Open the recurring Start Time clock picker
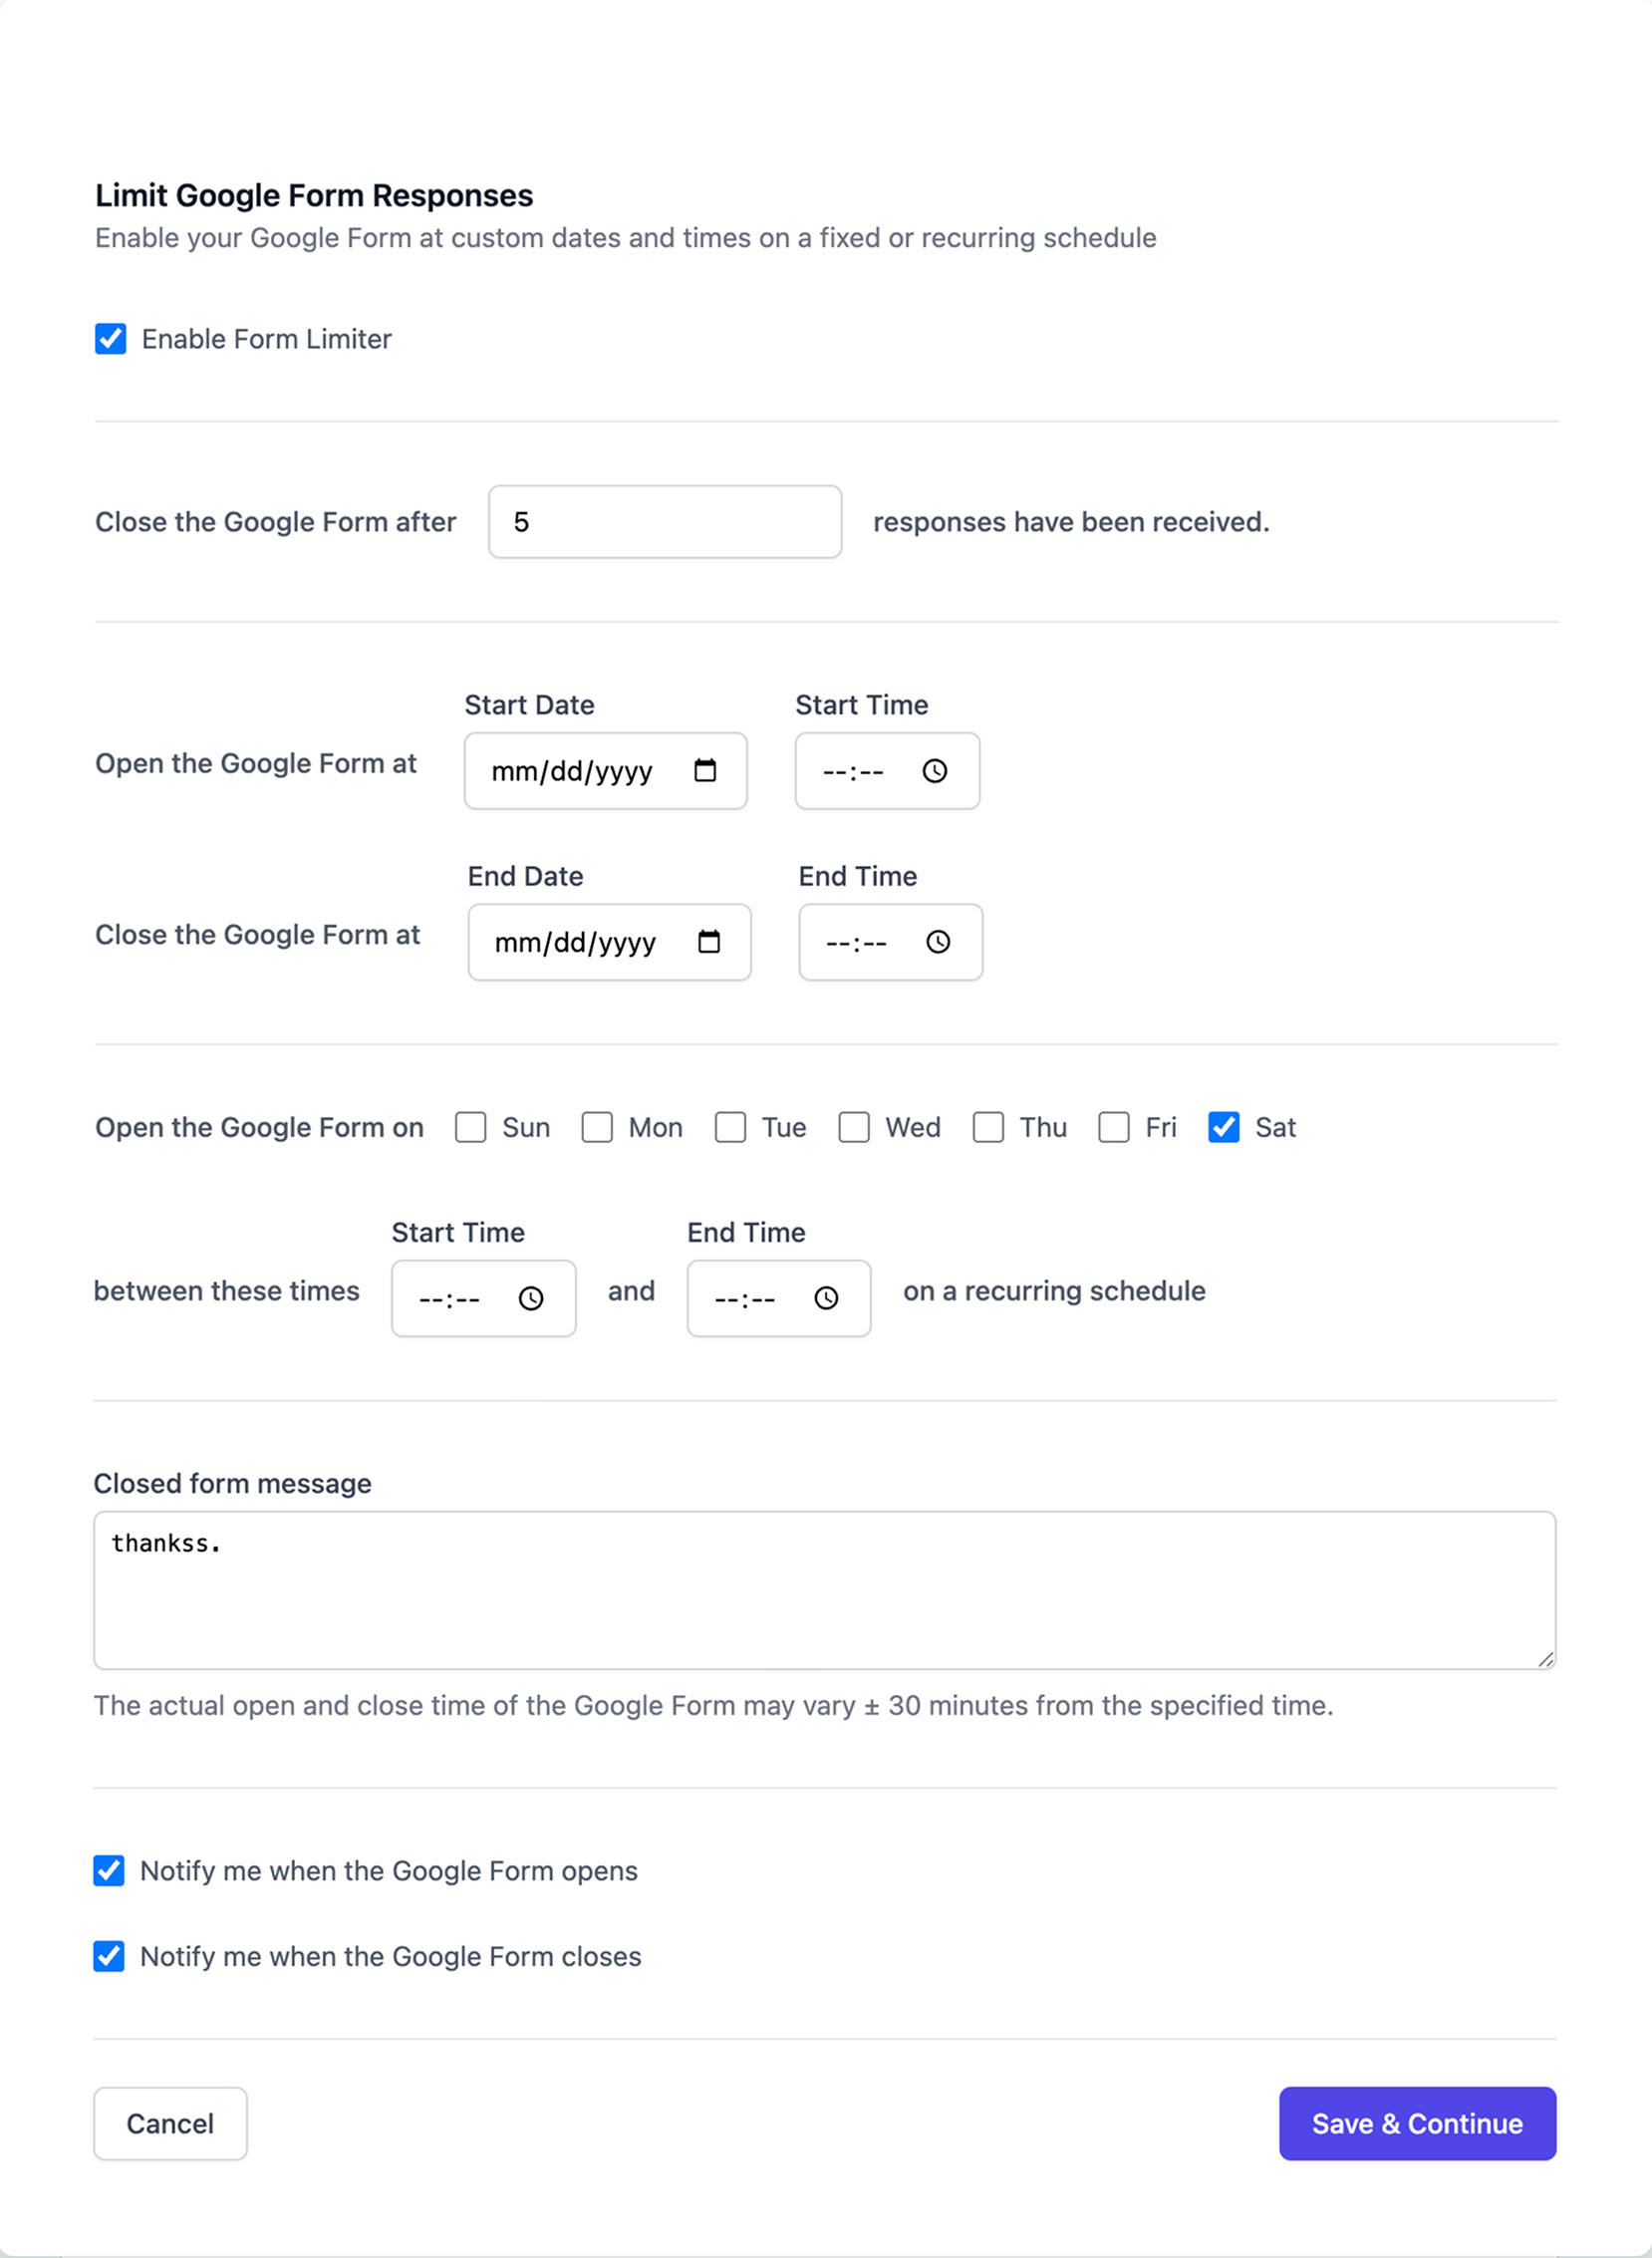 [532, 1298]
